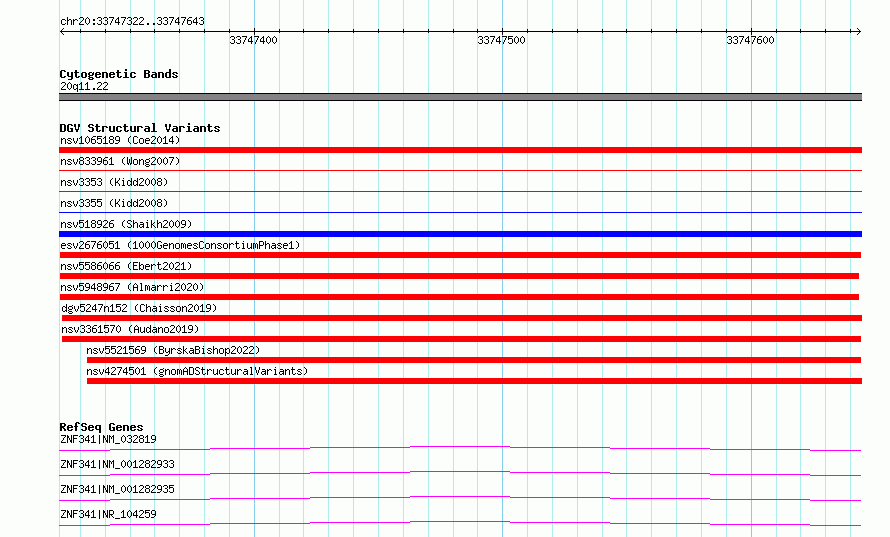Select the DGV Structural Variants track title
Screen dimensions: 890x537
140,128
